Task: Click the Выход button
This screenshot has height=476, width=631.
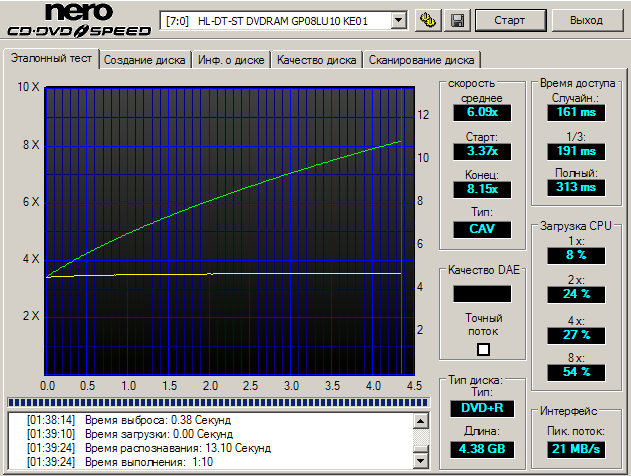Action: click(587, 20)
